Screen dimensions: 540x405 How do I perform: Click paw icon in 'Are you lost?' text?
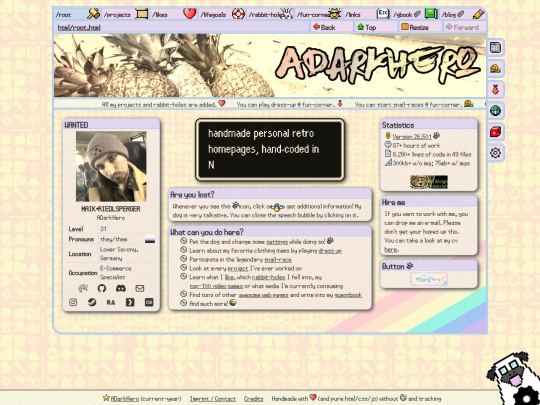coord(236,206)
